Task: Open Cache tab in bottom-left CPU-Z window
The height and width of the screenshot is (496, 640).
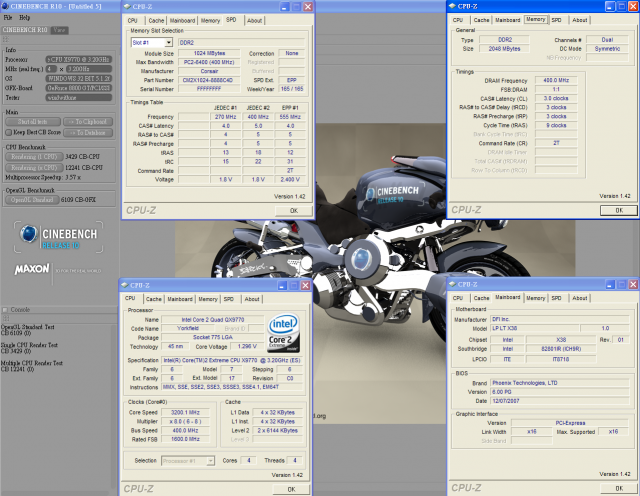Action: (154, 299)
